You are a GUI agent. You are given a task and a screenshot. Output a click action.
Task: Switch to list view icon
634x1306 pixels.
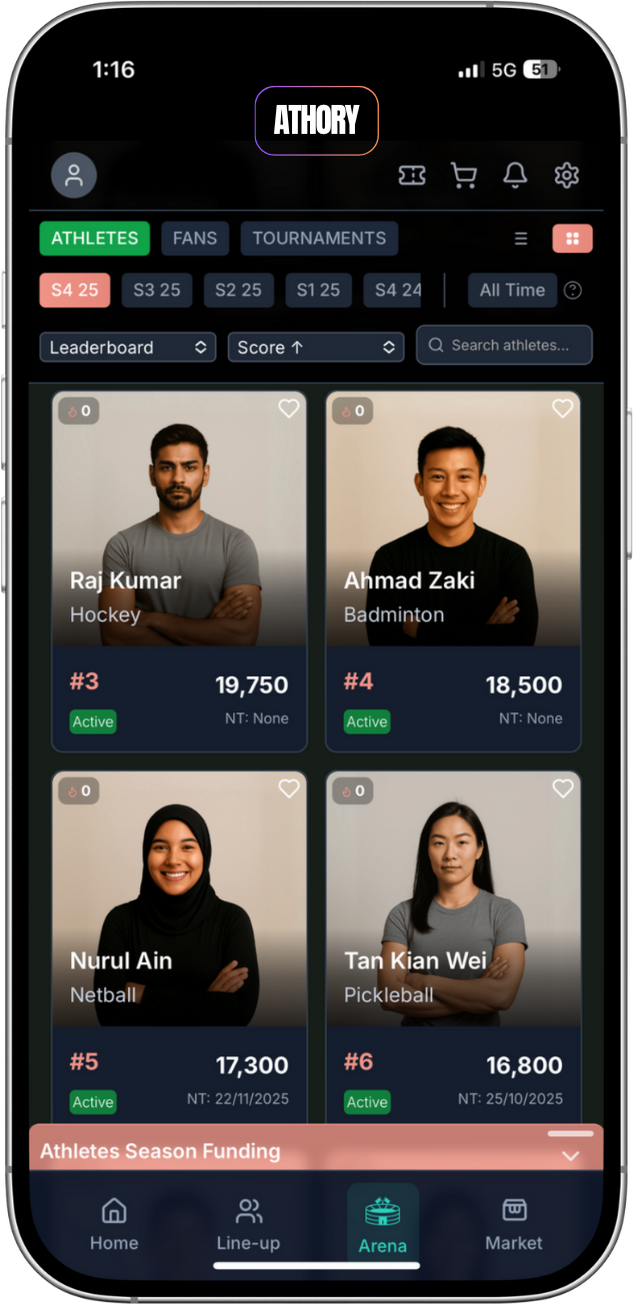(521, 238)
